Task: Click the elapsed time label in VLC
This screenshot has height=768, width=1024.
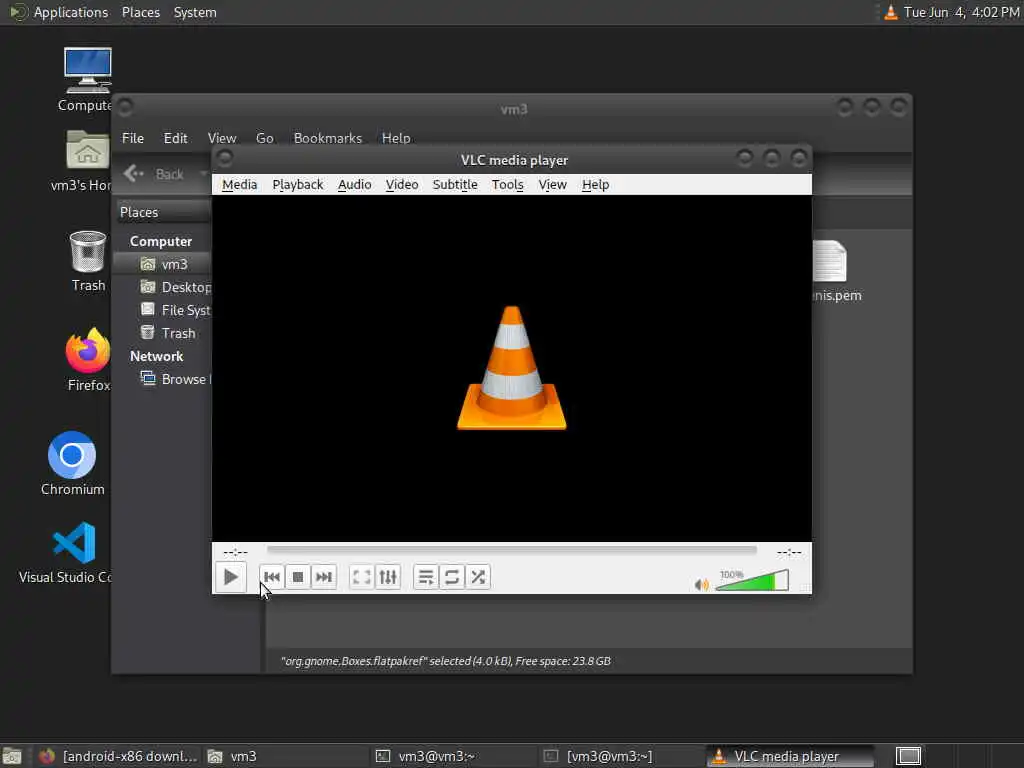Action: [x=236, y=552]
